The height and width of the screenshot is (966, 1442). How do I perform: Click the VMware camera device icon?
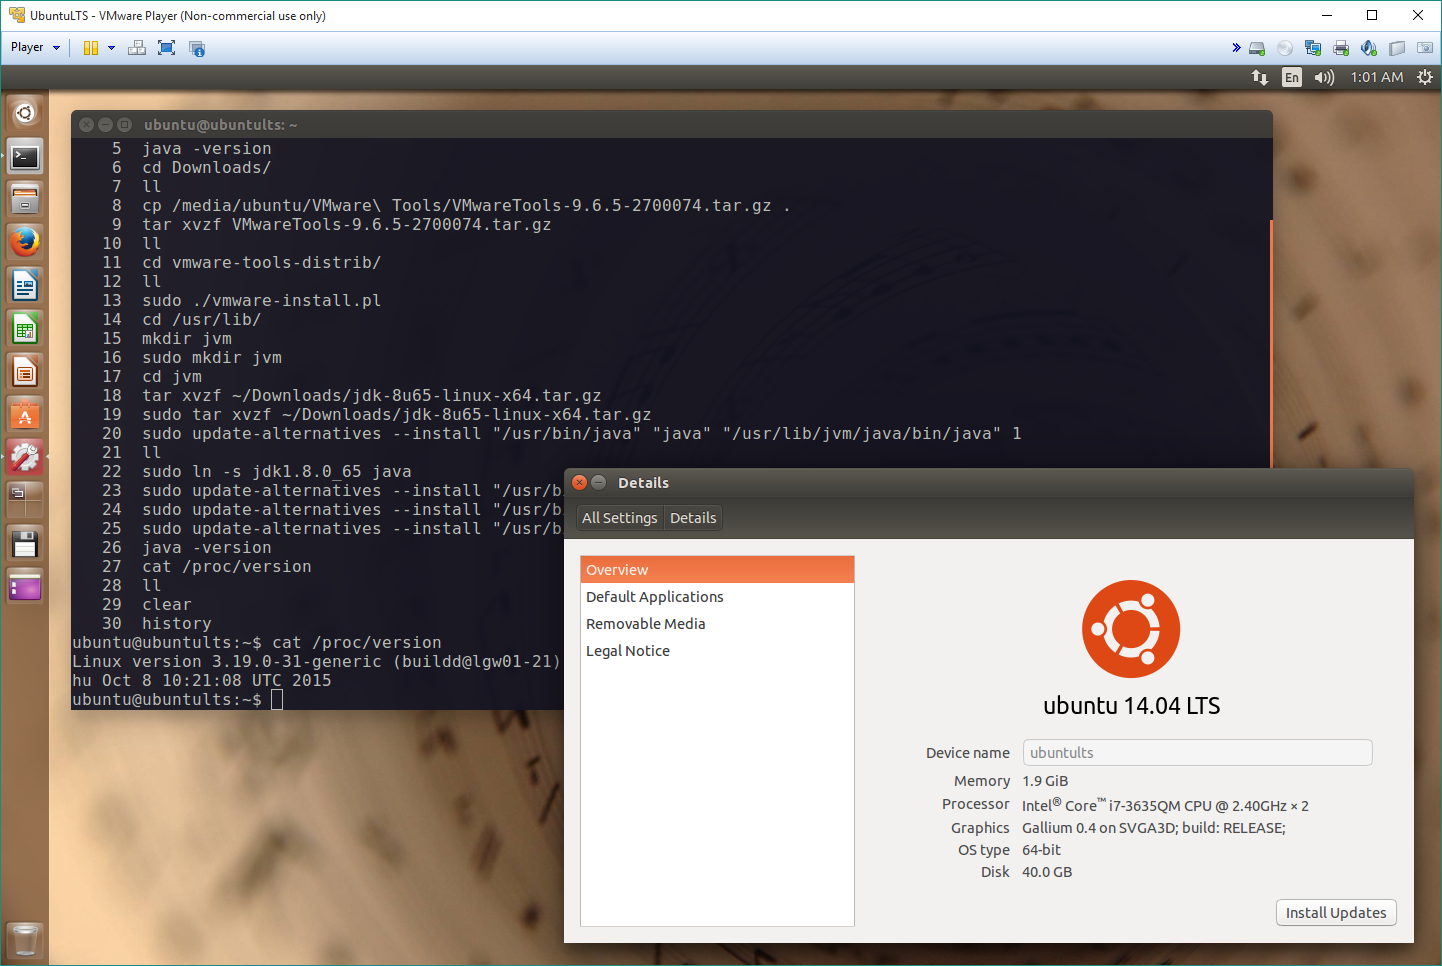[1425, 48]
